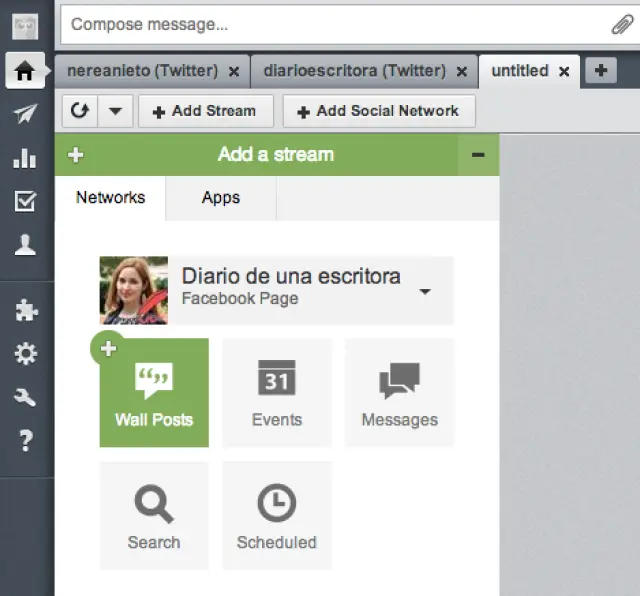The width and height of the screenshot is (640, 596).
Task: Click the attachment paperclip icon
Action: 622,24
